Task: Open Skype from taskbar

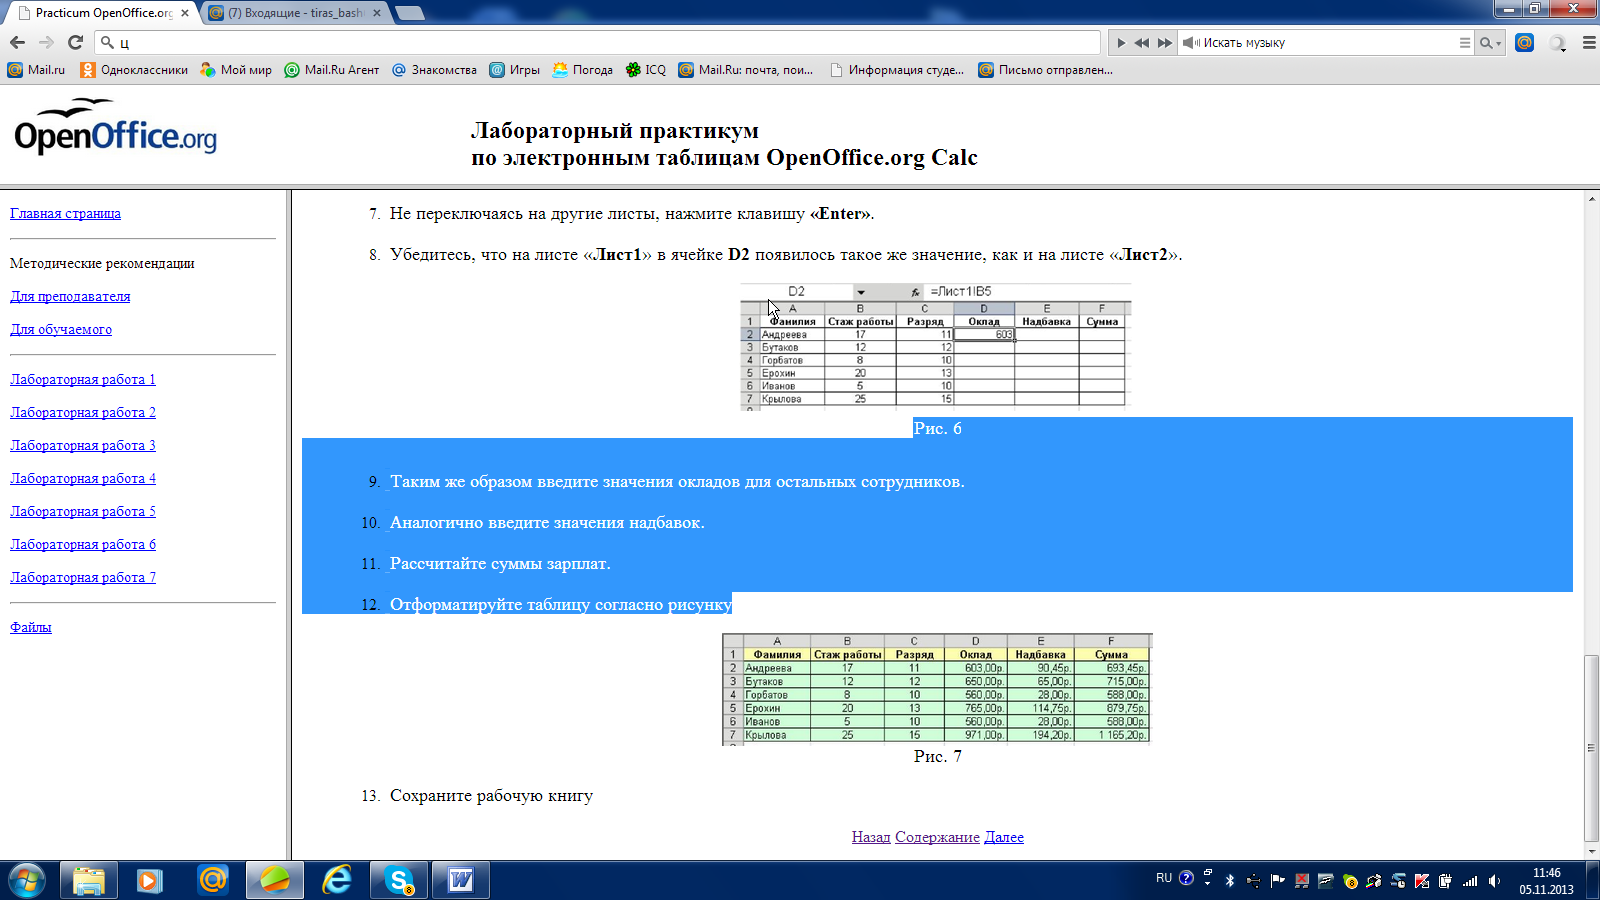Action: 399,880
